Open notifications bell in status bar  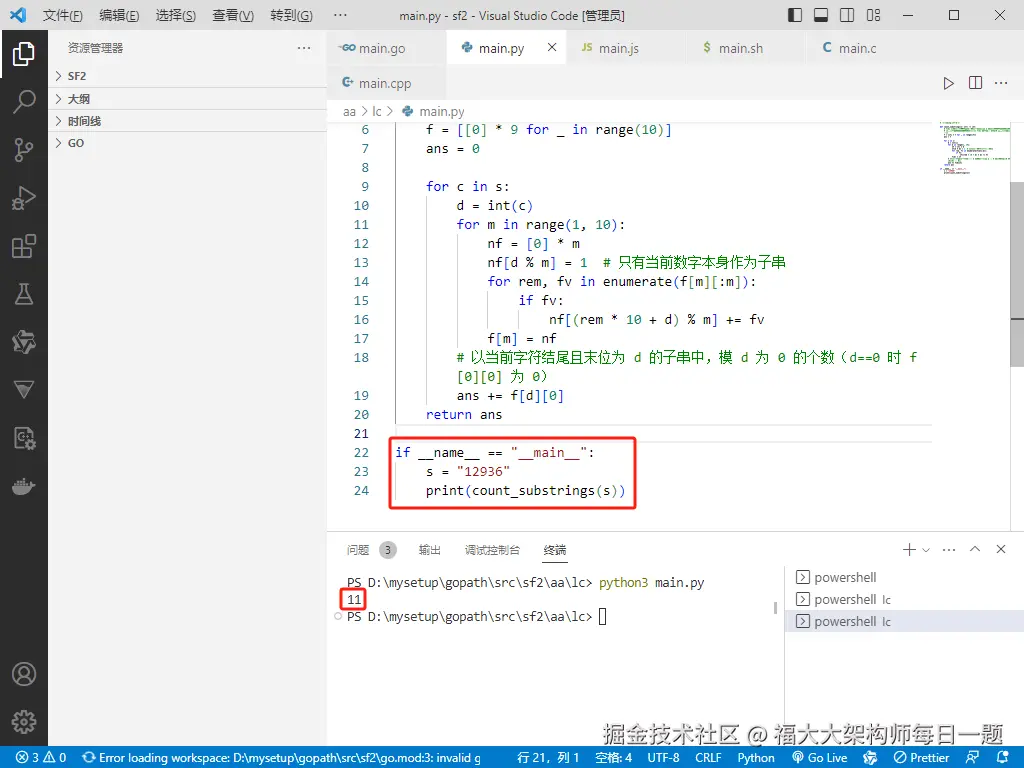[x=1004, y=758]
